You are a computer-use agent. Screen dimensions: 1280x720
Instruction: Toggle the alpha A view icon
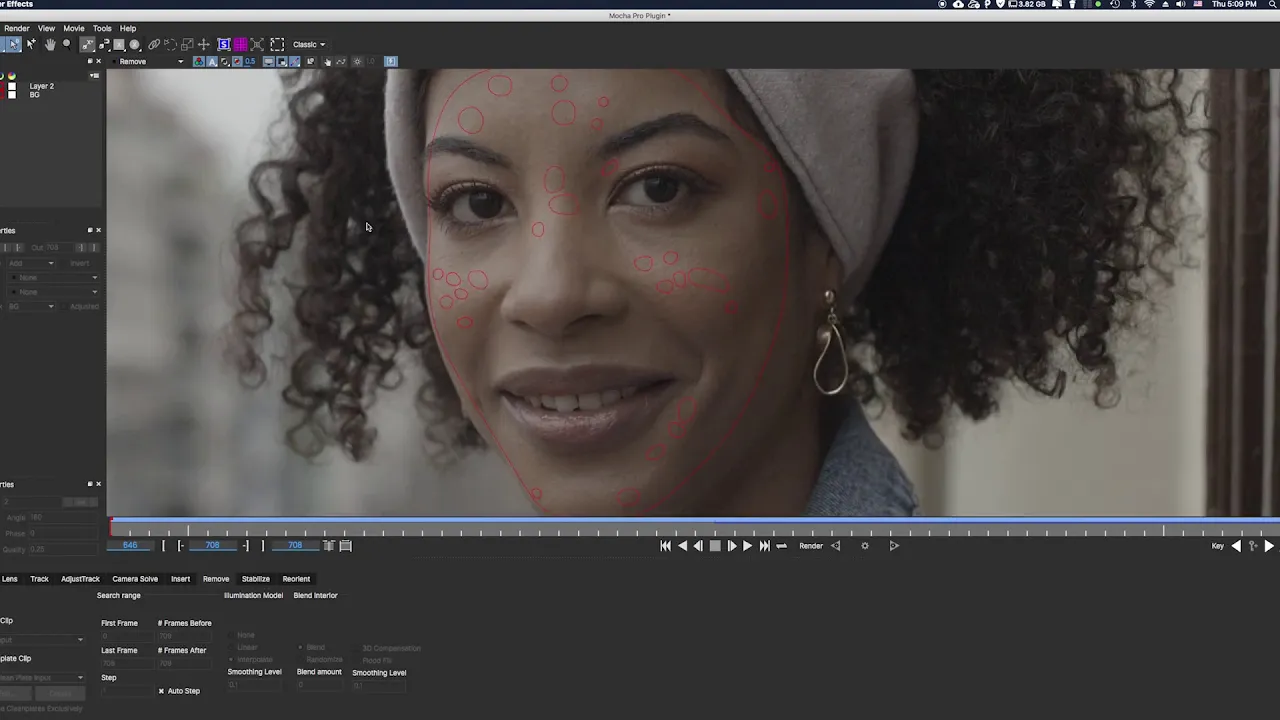click(x=212, y=61)
